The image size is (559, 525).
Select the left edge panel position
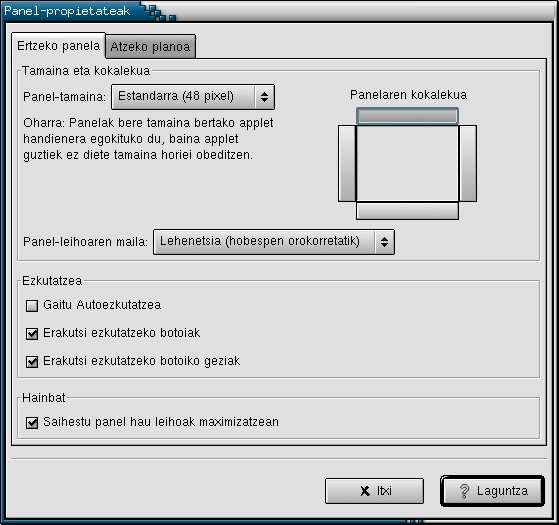(347, 163)
